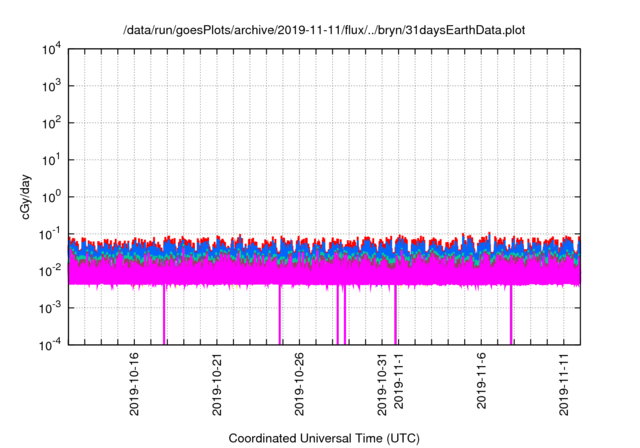Click the 10^3 y-axis tick label
The width and height of the screenshot is (640, 448).
click(x=52, y=86)
